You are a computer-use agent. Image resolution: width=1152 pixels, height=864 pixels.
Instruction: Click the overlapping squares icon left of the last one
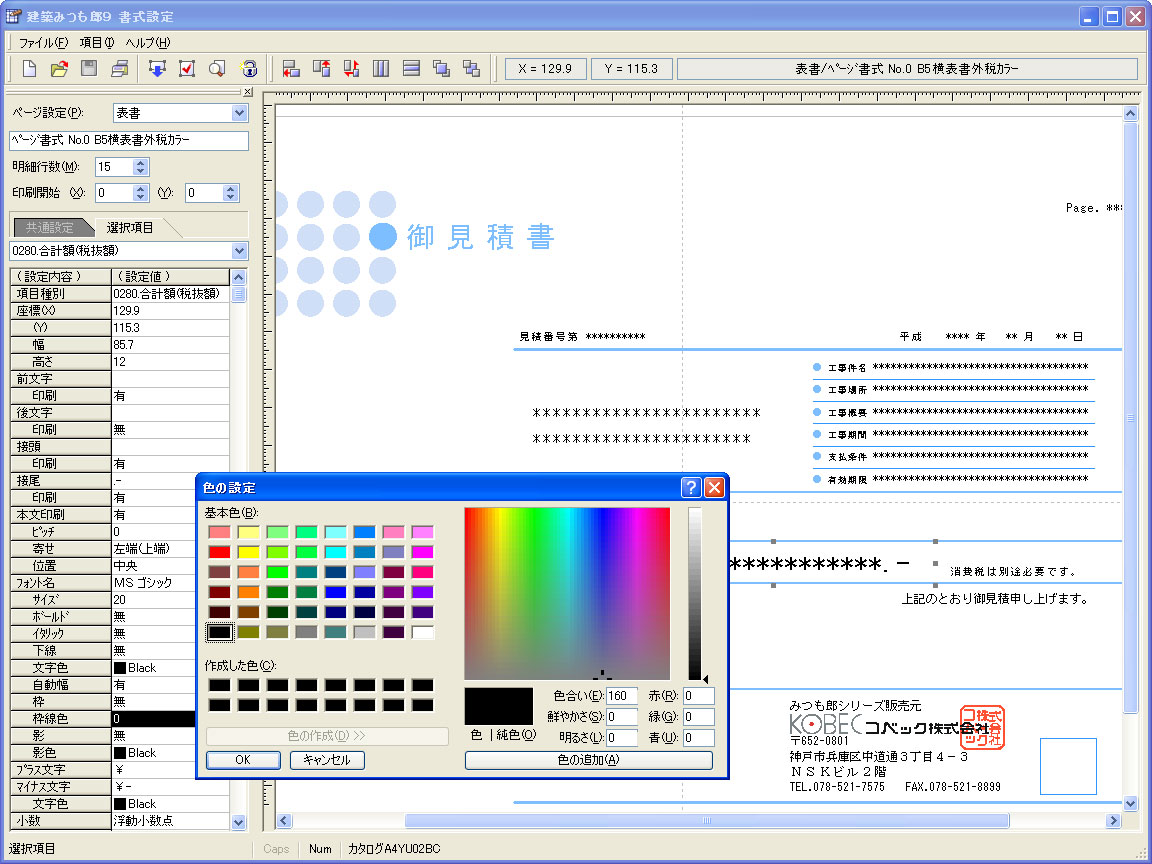[x=442, y=69]
